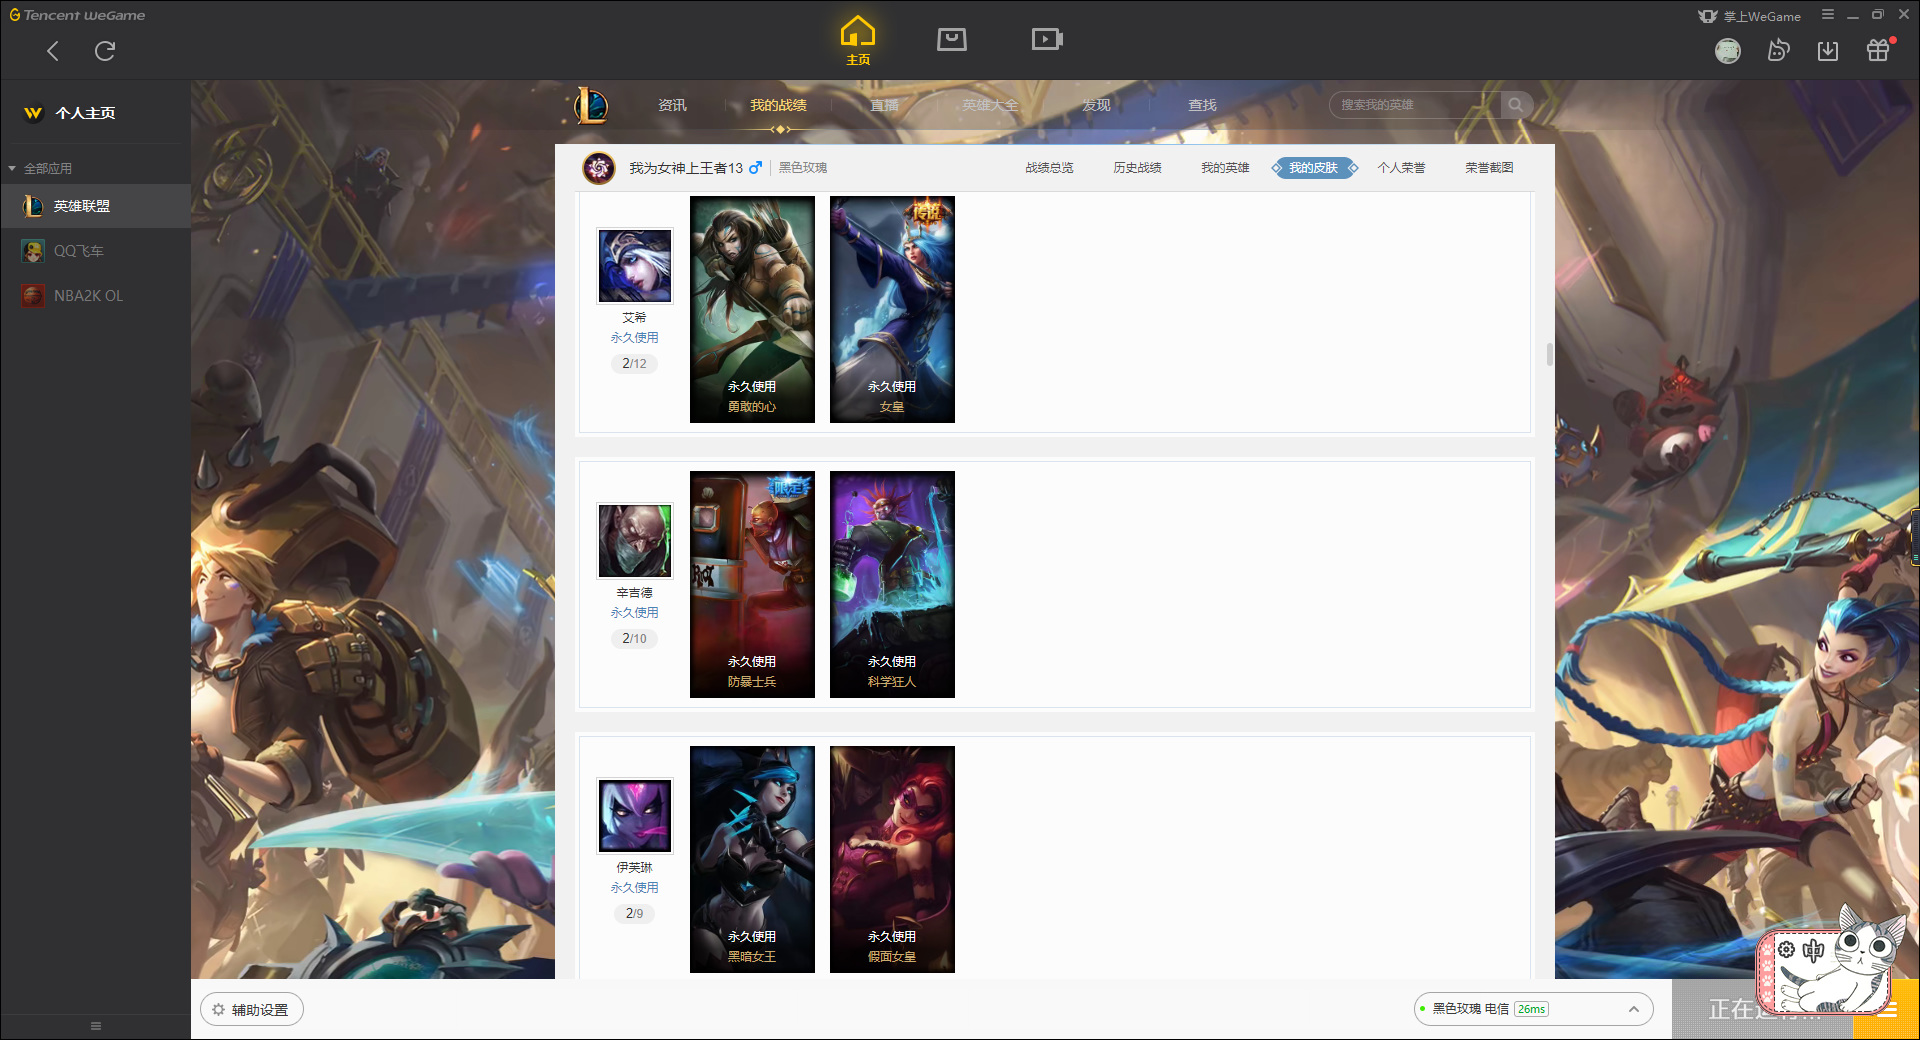
Task: Open 我的皮肤 sub-tab
Action: pos(1313,168)
